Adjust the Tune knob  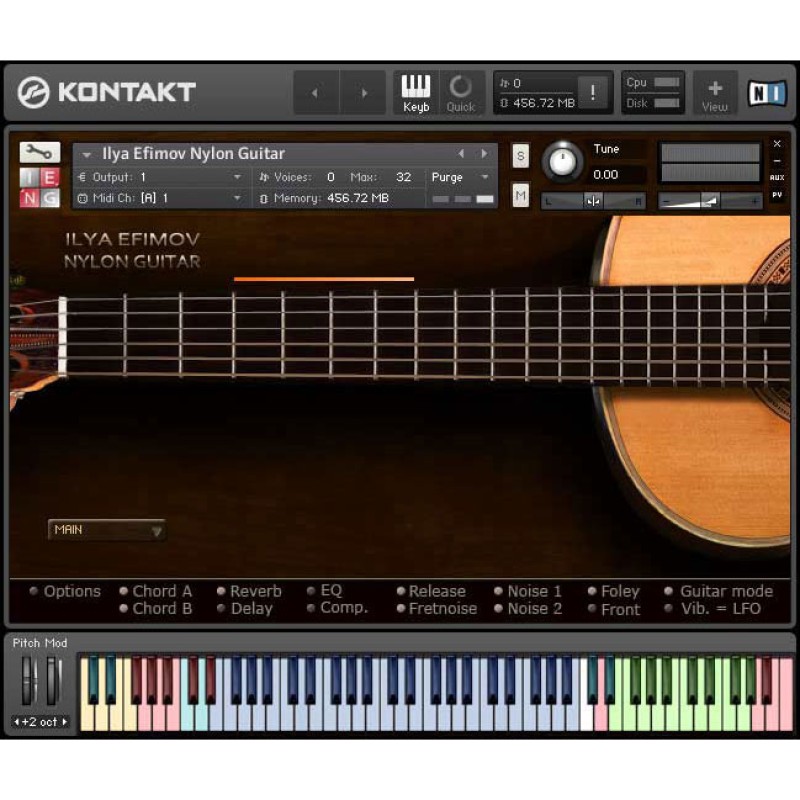pos(563,161)
